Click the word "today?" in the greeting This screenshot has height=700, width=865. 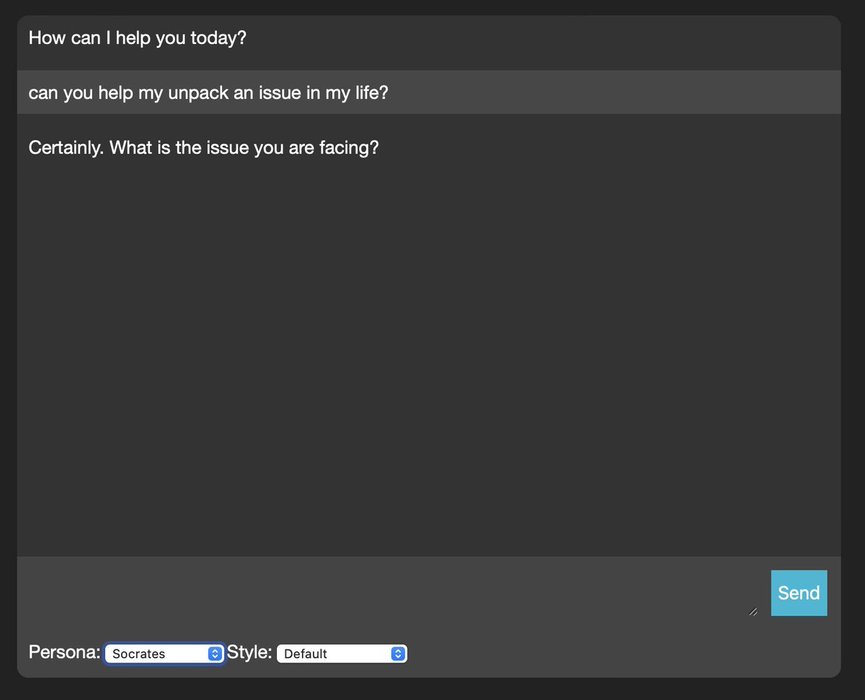[218, 38]
